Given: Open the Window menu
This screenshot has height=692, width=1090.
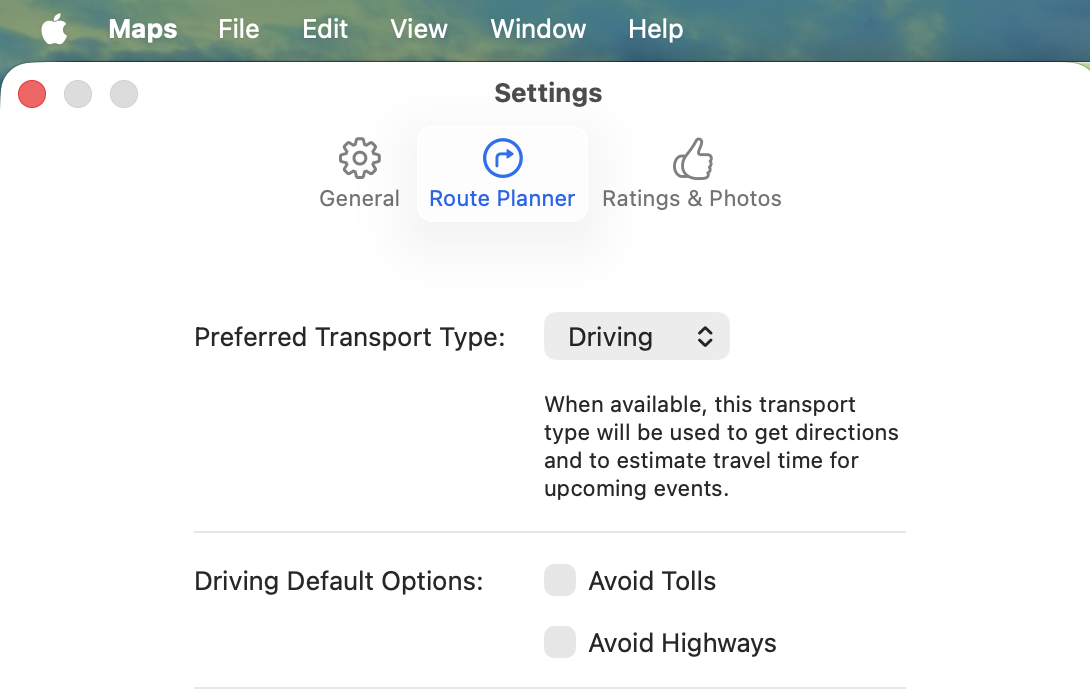Looking at the screenshot, I should click(538, 29).
